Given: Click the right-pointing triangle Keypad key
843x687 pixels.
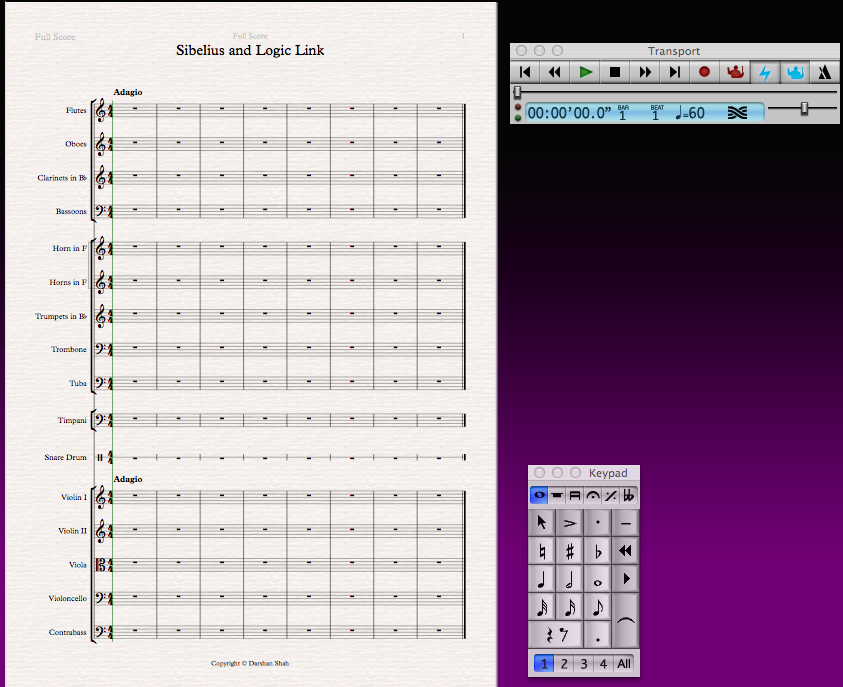Looking at the screenshot, I should tap(625, 579).
